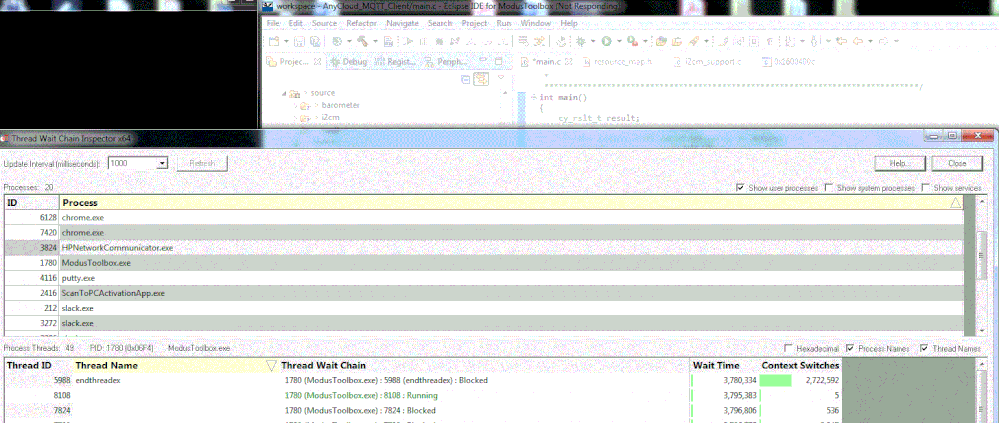The height and width of the screenshot is (423, 999).
Task: Select the endthreadex thread row 5988
Action: point(423,380)
